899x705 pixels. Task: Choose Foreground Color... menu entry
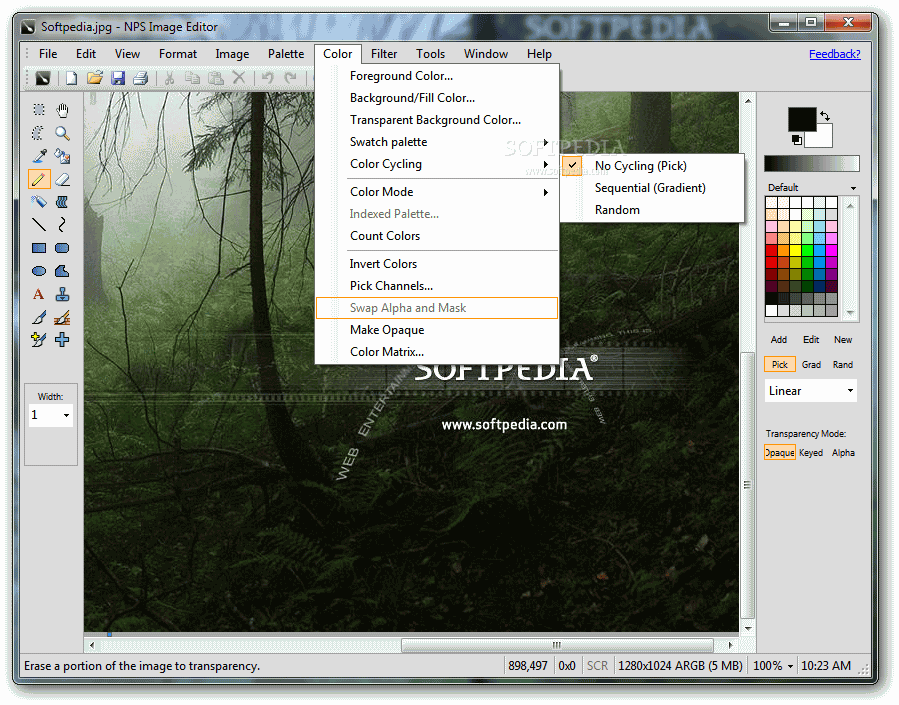point(437,76)
